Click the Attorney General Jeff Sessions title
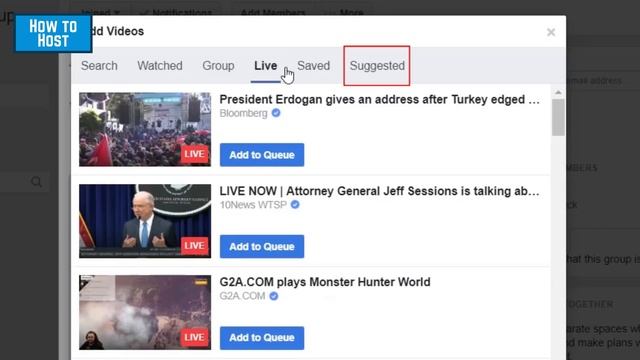640x360 pixels. pos(379,191)
